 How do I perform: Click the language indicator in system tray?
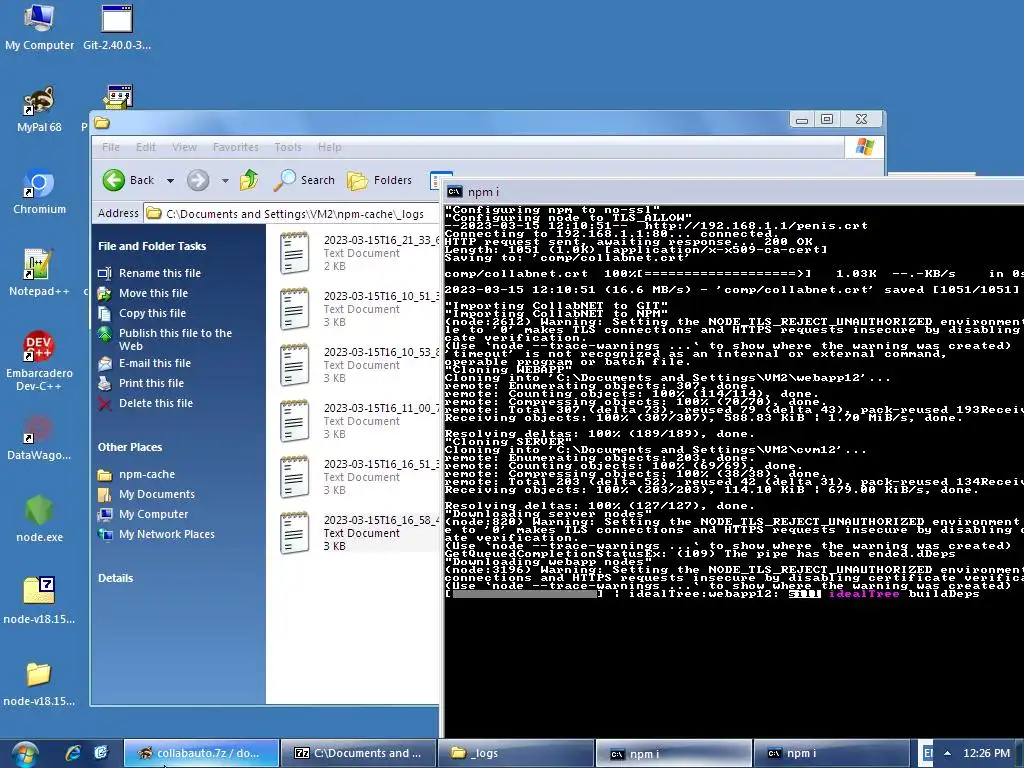[x=927, y=754]
